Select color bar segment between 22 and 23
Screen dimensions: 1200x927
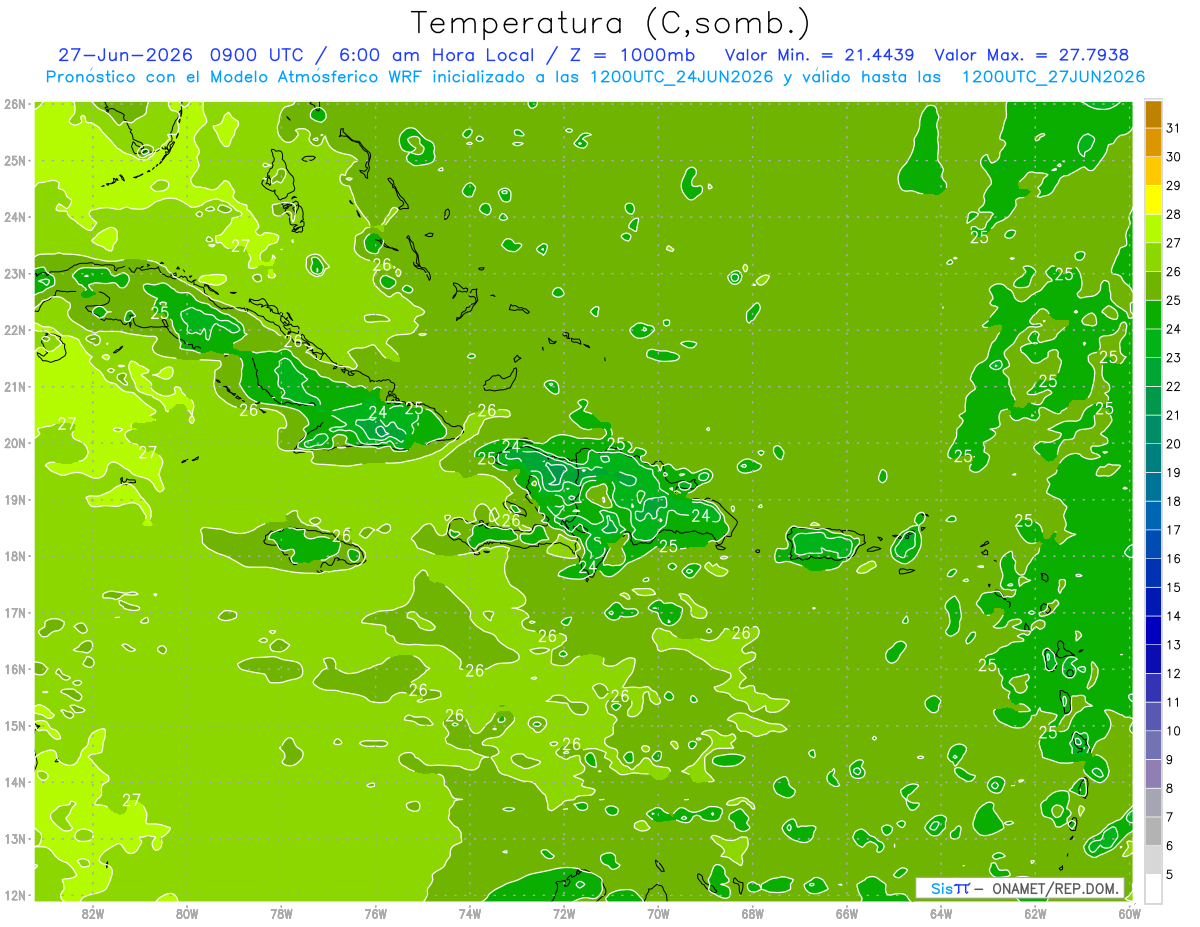point(1153,372)
